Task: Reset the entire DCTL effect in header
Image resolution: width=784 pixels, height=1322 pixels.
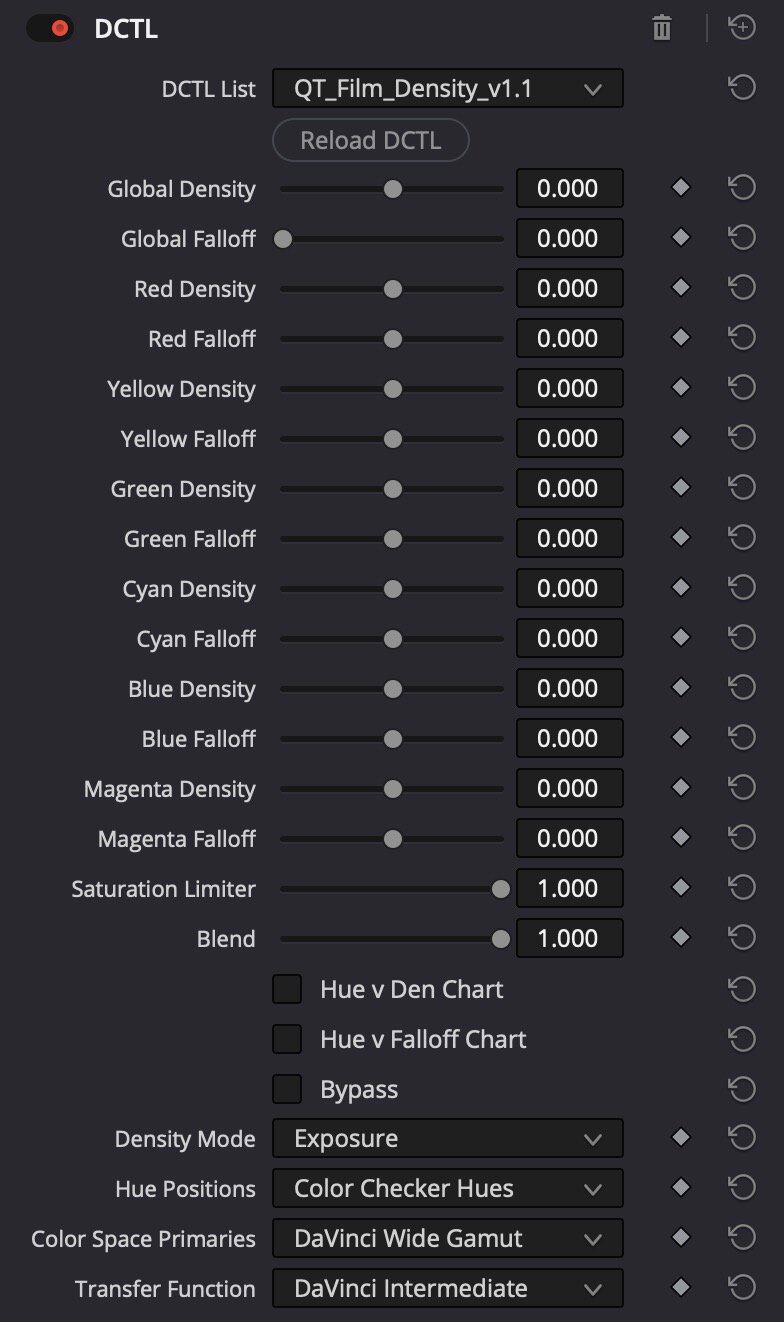Action: tap(741, 29)
